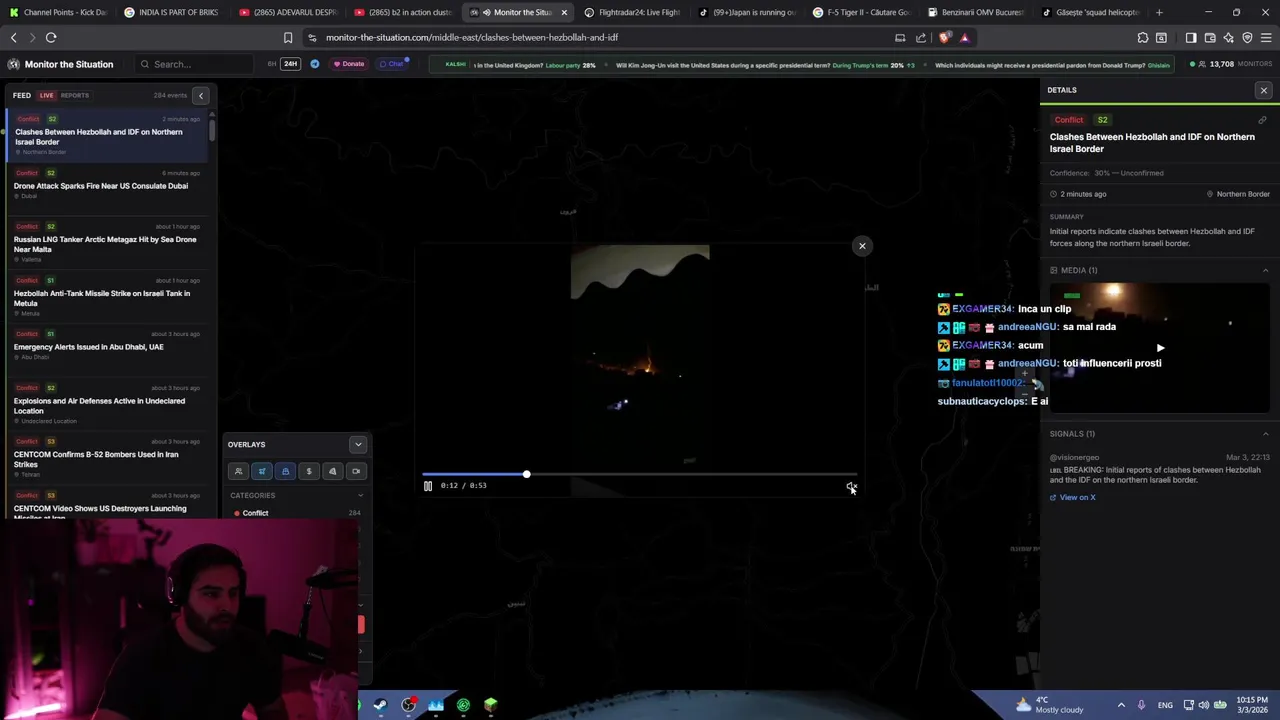Screen dimensions: 1280x720
Task: Open the Brave VPN shield icon
Action: click(x=1247, y=37)
